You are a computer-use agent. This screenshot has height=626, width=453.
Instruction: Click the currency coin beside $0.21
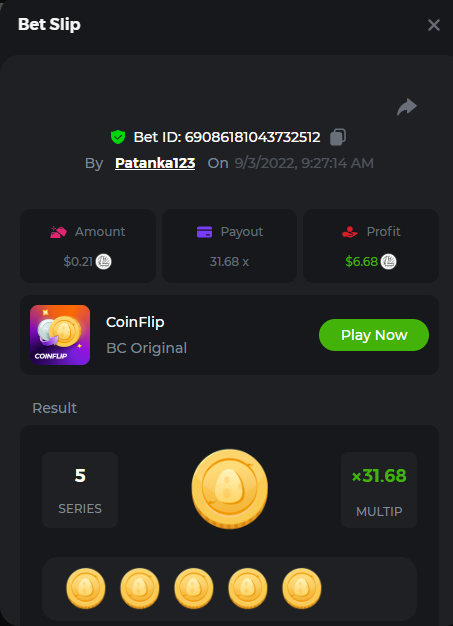tap(103, 262)
